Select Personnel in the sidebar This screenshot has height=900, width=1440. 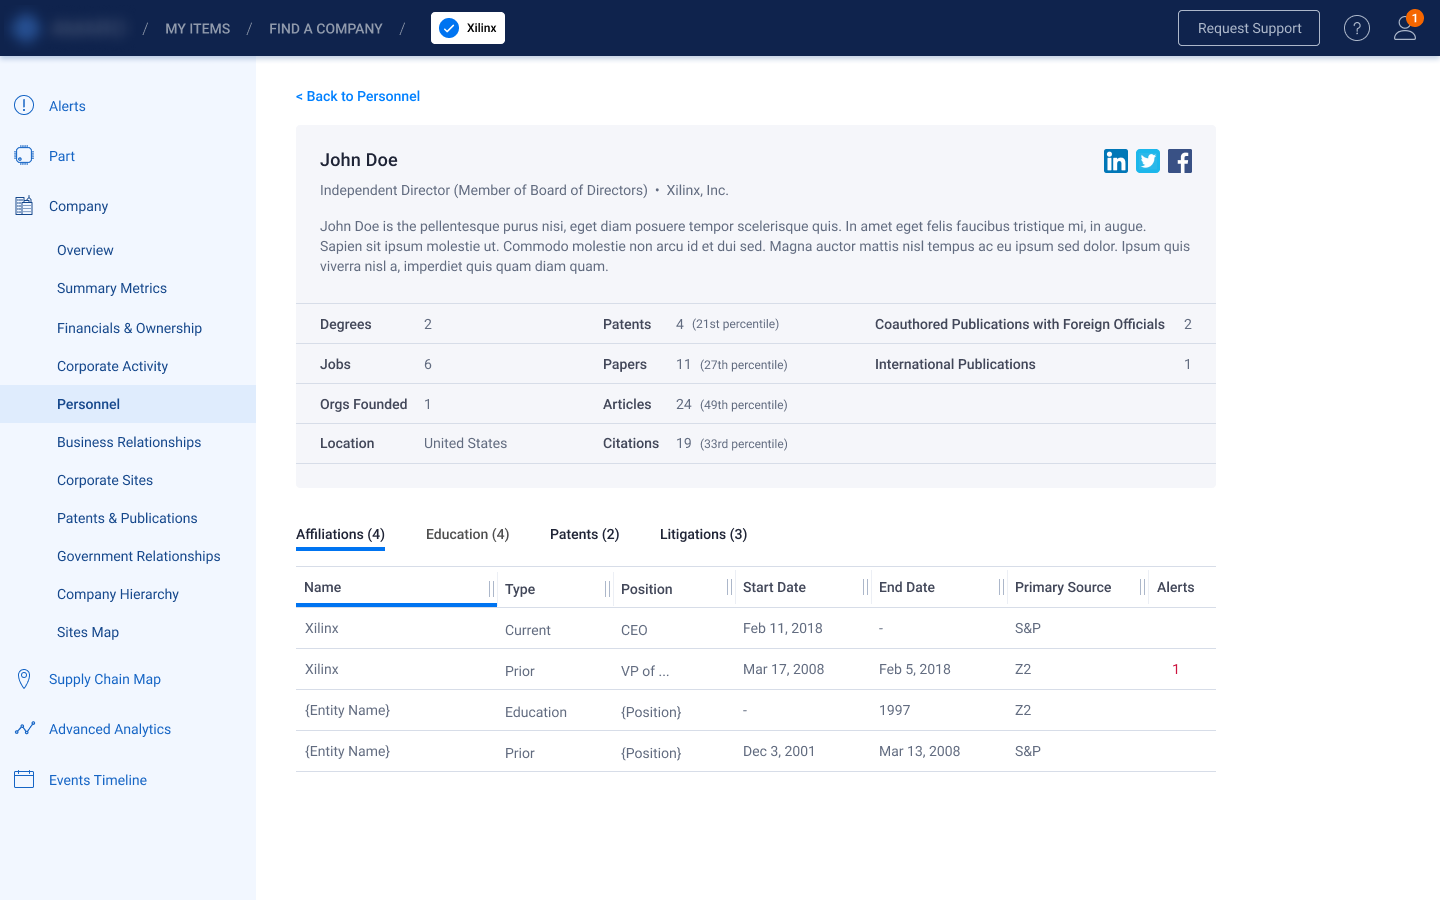click(x=128, y=404)
